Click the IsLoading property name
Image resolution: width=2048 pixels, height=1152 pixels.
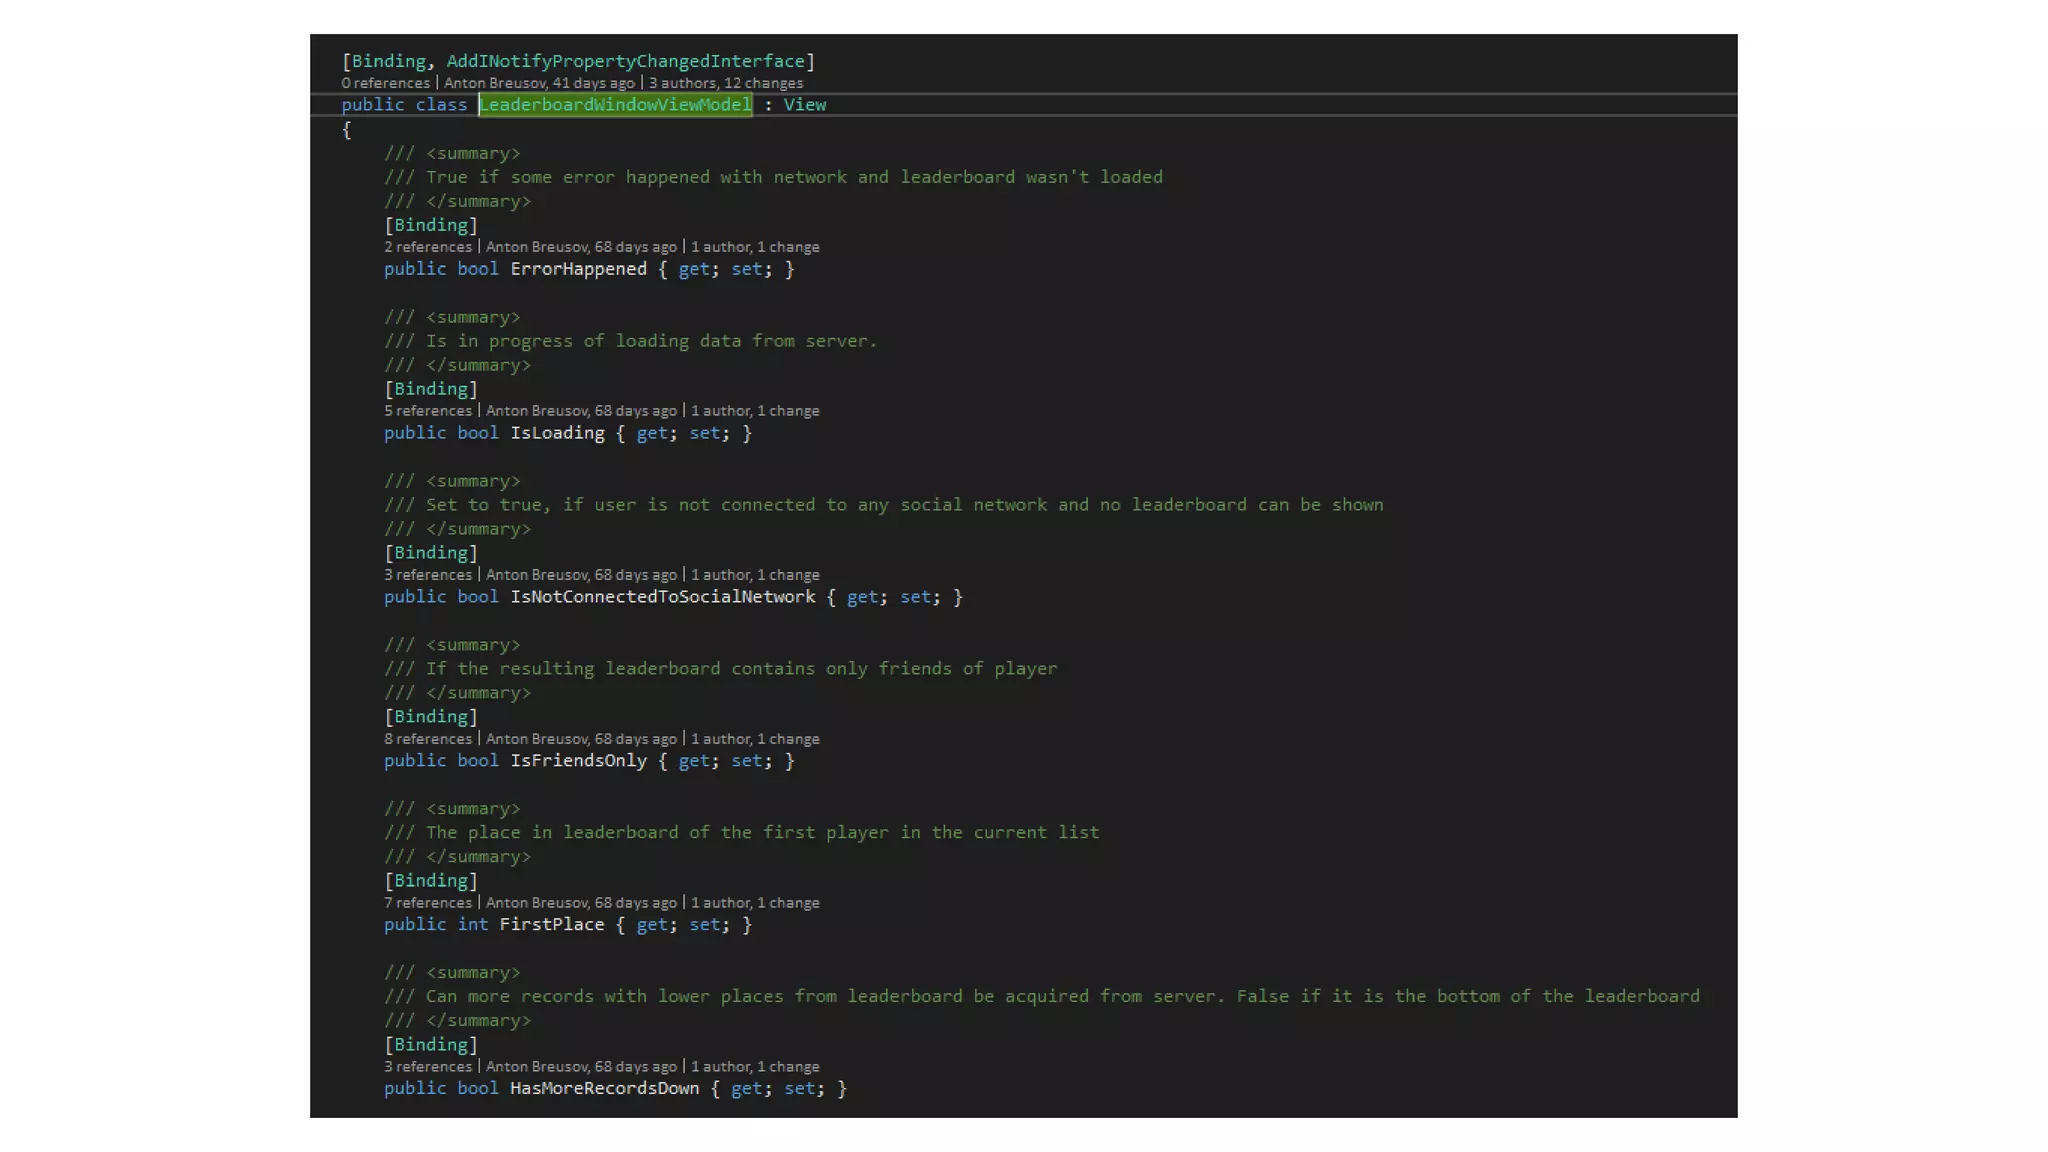(558, 433)
